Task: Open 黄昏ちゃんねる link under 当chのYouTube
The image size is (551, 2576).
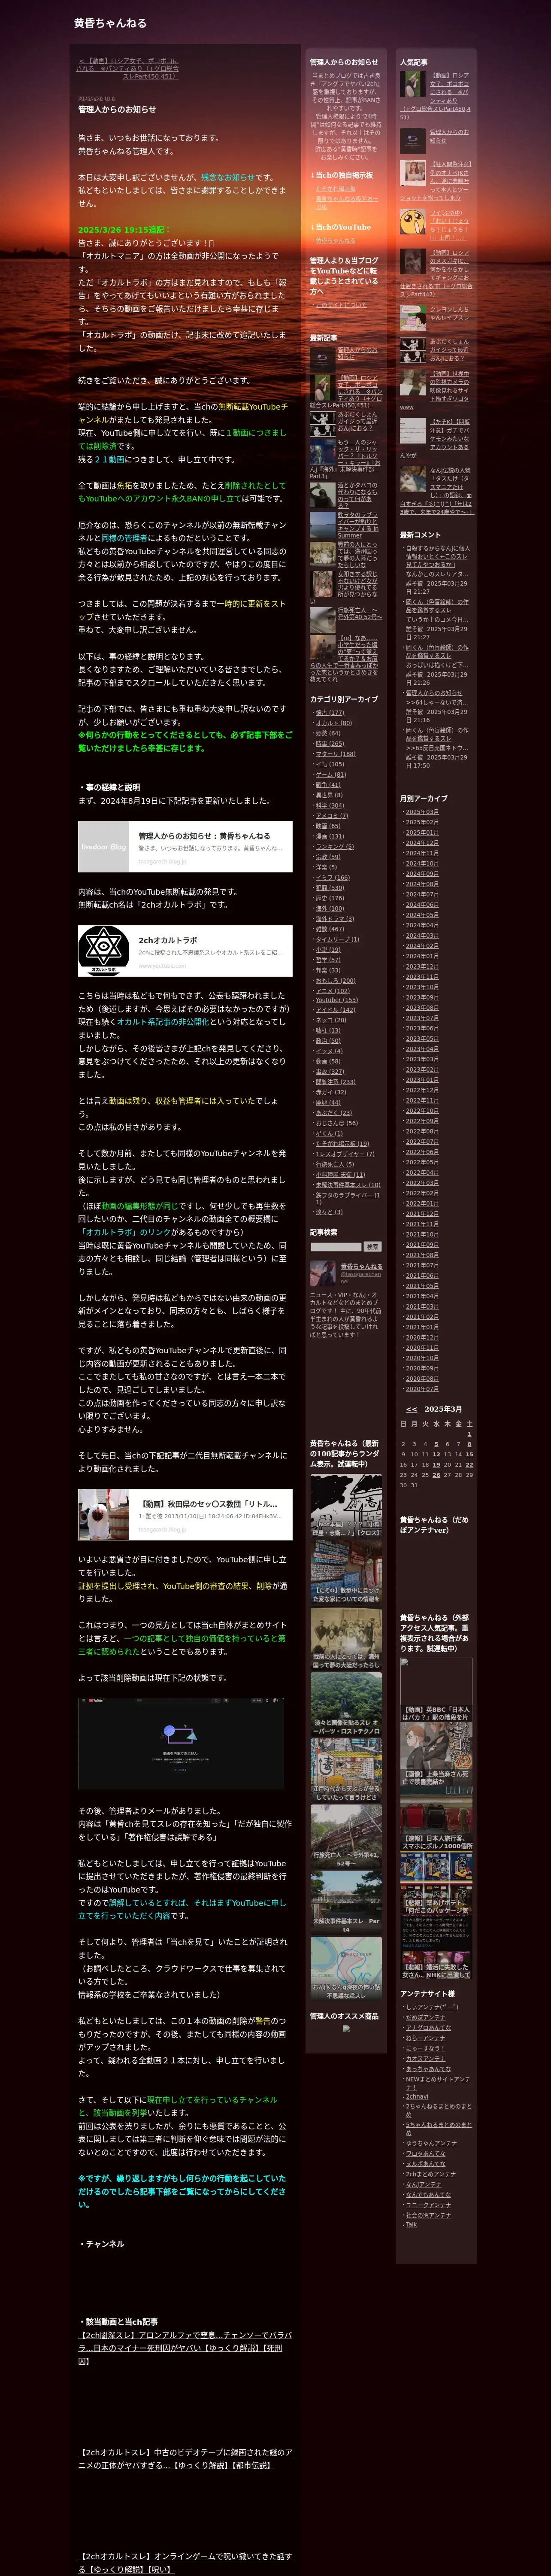Action: [x=335, y=240]
